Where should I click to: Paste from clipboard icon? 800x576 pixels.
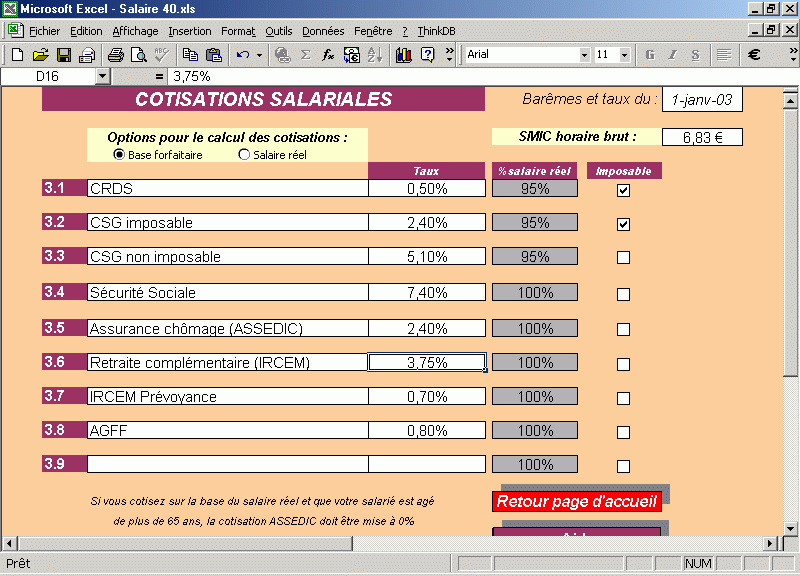[214, 55]
